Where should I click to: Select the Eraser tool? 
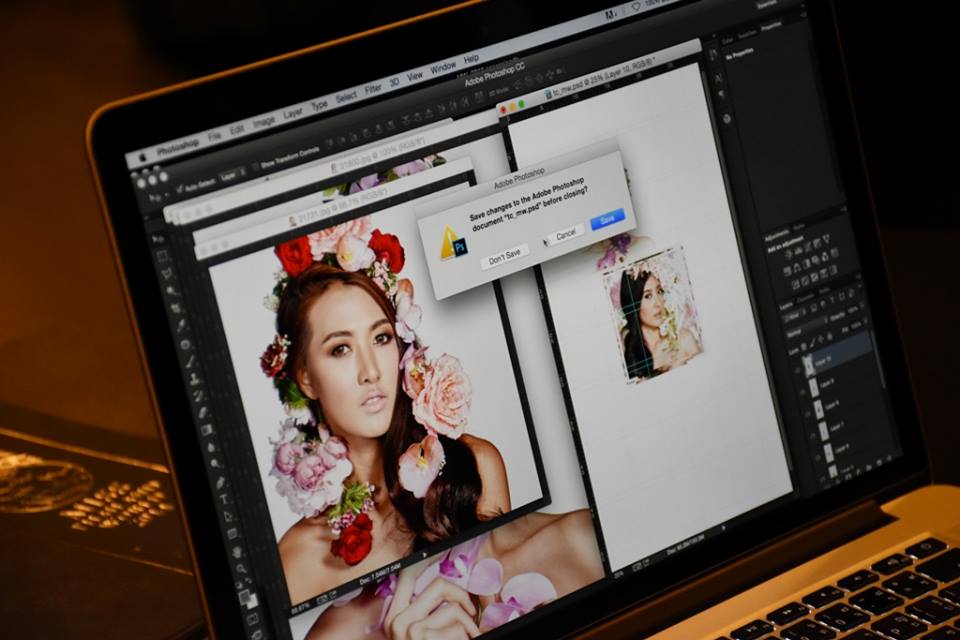[203, 413]
